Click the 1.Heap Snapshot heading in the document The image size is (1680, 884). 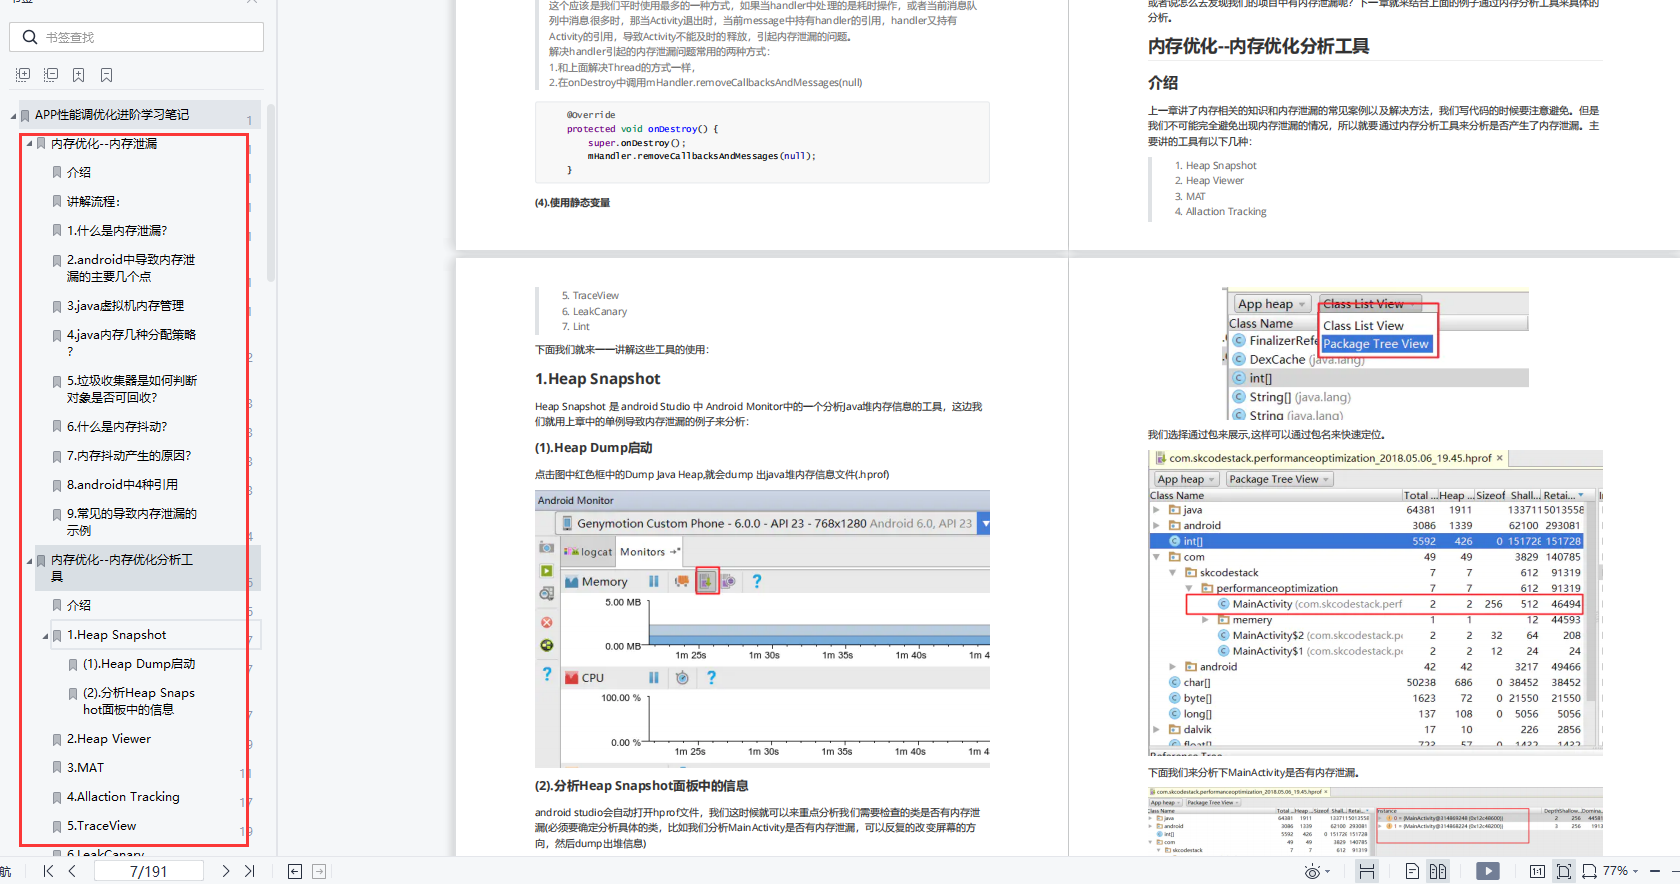tap(597, 379)
